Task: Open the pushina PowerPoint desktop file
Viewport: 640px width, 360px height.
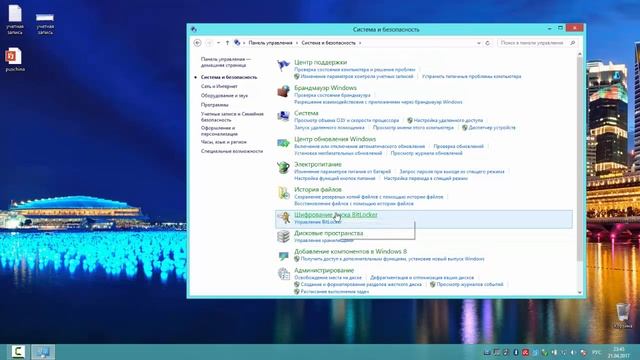Action: point(14,60)
